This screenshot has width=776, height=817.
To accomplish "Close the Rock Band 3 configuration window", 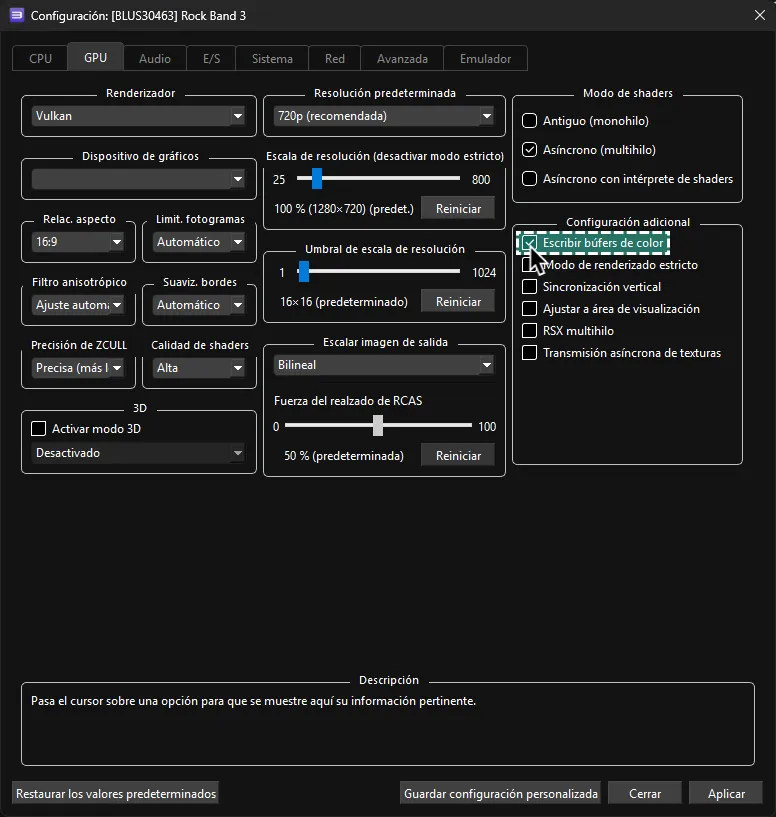I will tap(759, 15).
